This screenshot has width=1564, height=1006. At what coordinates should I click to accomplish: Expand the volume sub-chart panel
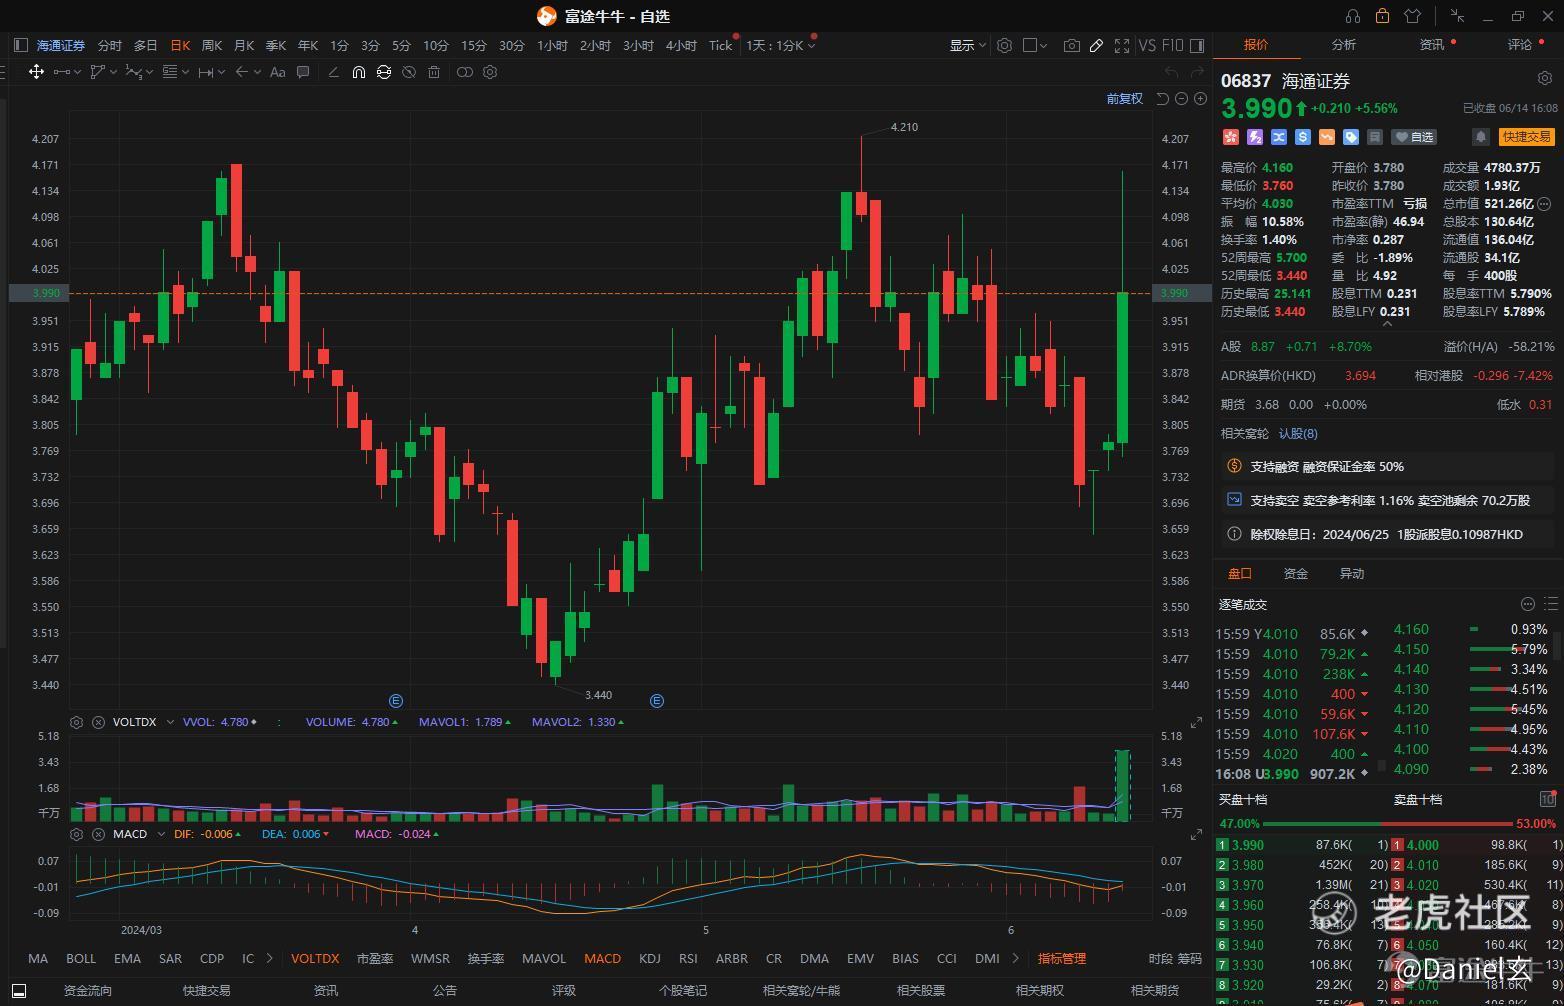[x=1196, y=723]
